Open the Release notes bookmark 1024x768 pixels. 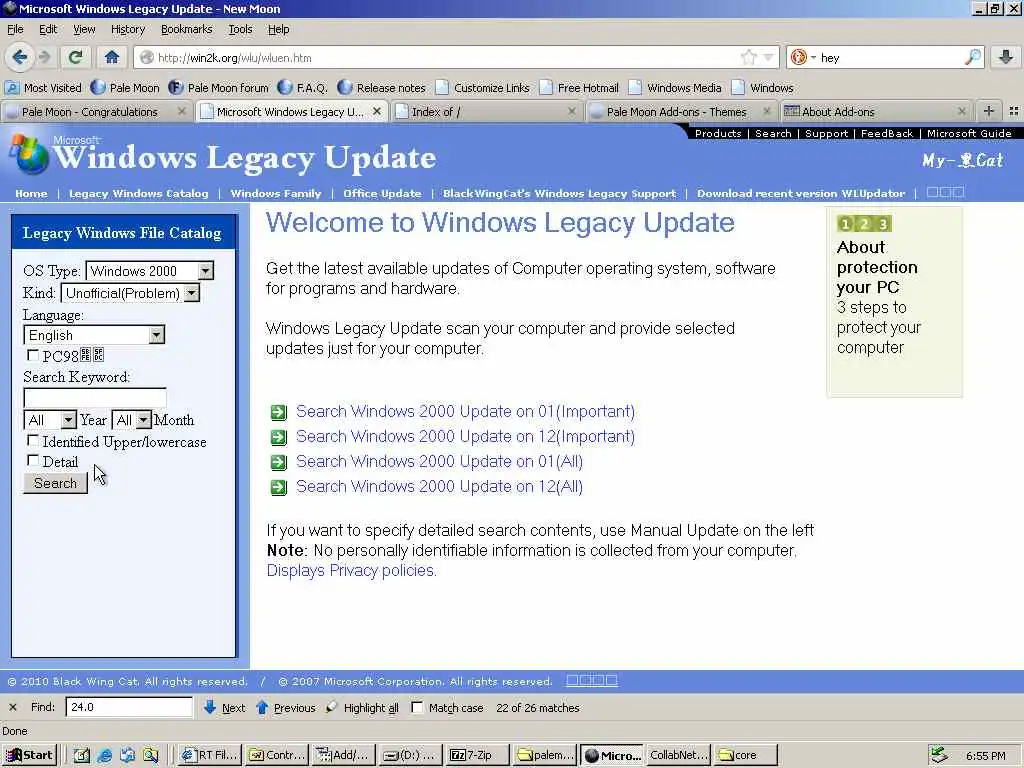381,88
